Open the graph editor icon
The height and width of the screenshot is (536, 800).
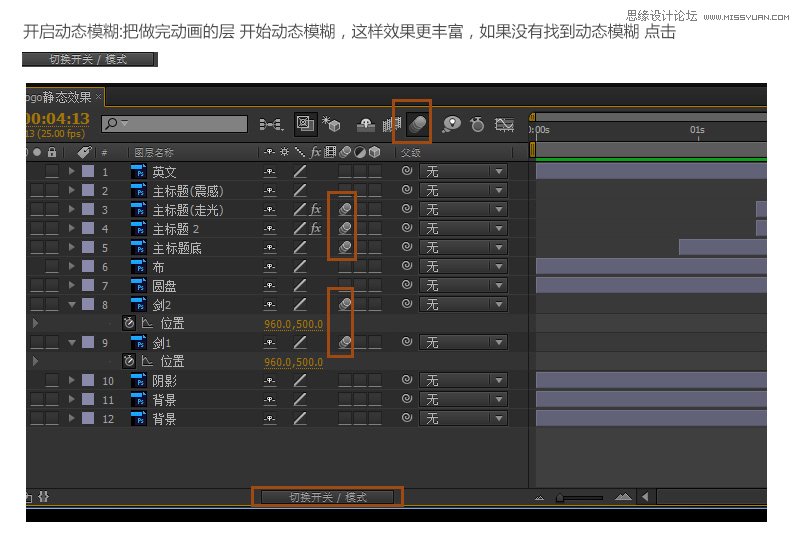[504, 124]
